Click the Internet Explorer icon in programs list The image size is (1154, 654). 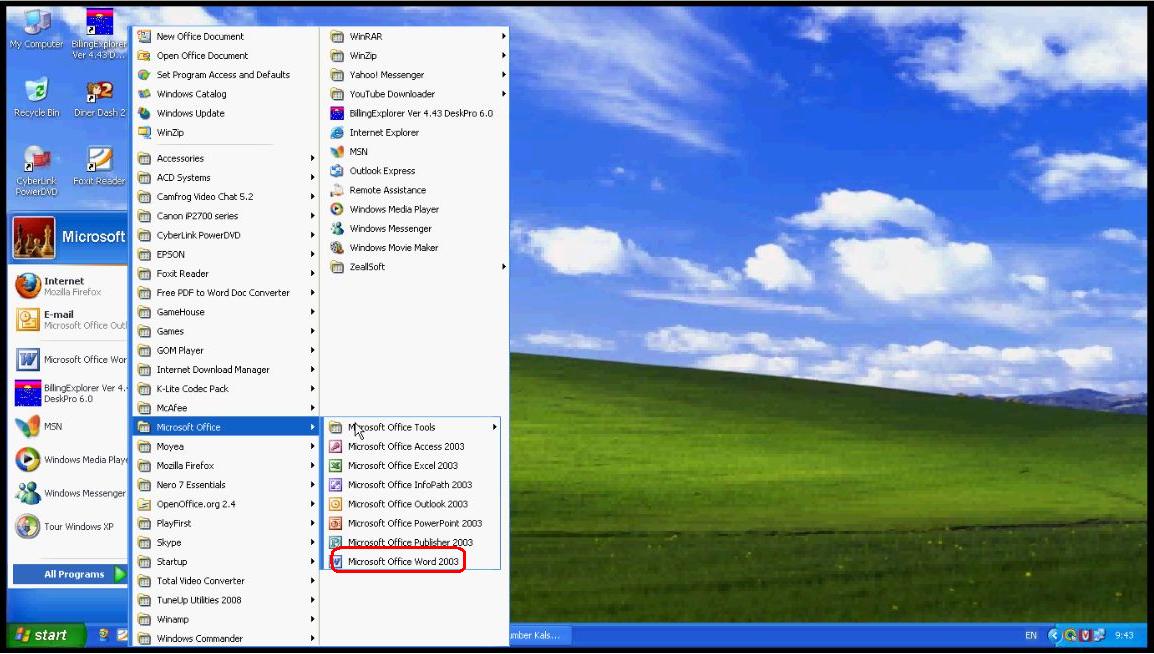point(337,132)
